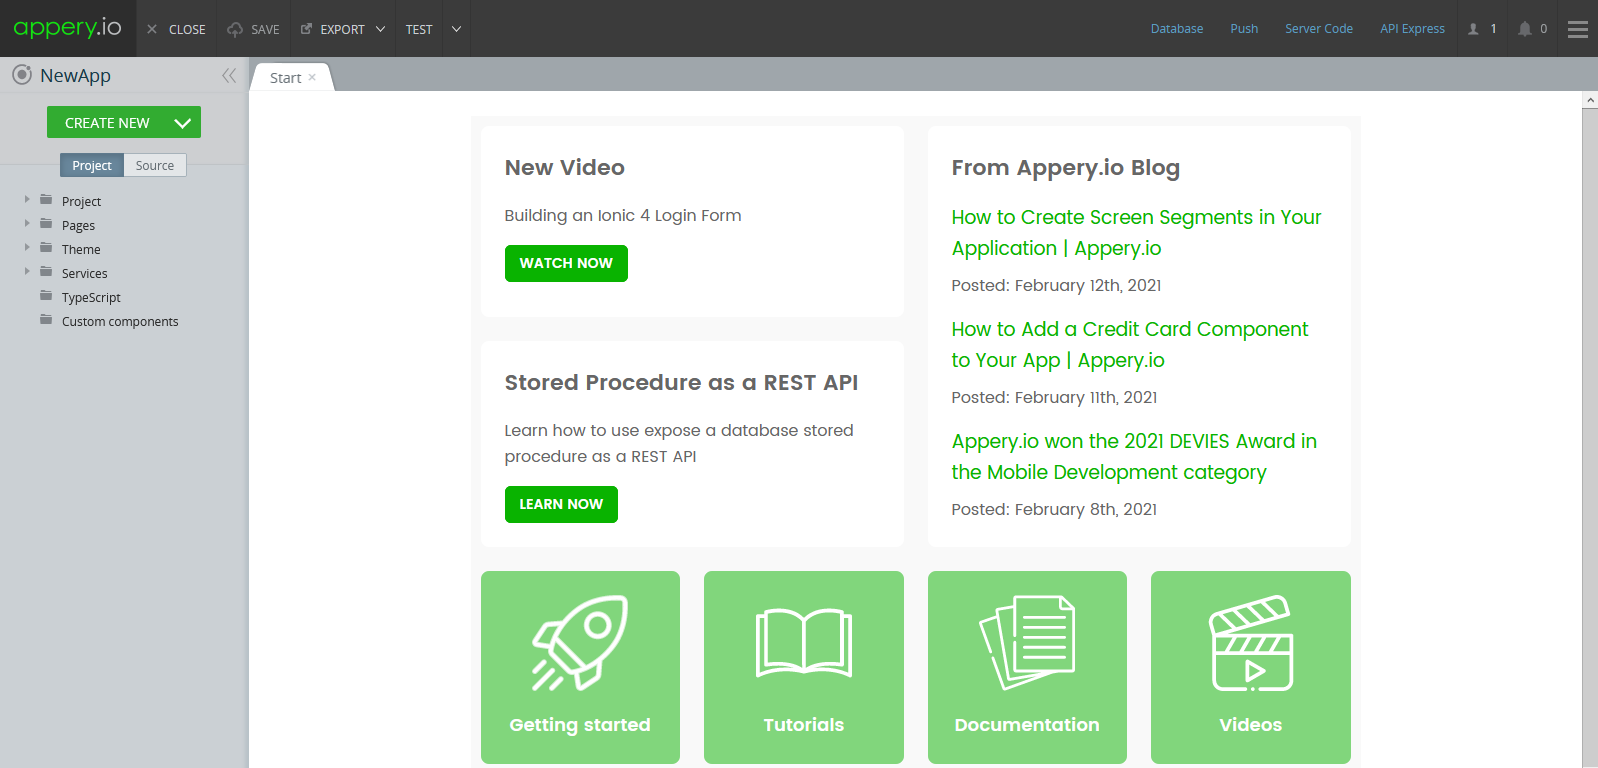Open the notifications bell icon
This screenshot has width=1598, height=768.
pos(1524,29)
